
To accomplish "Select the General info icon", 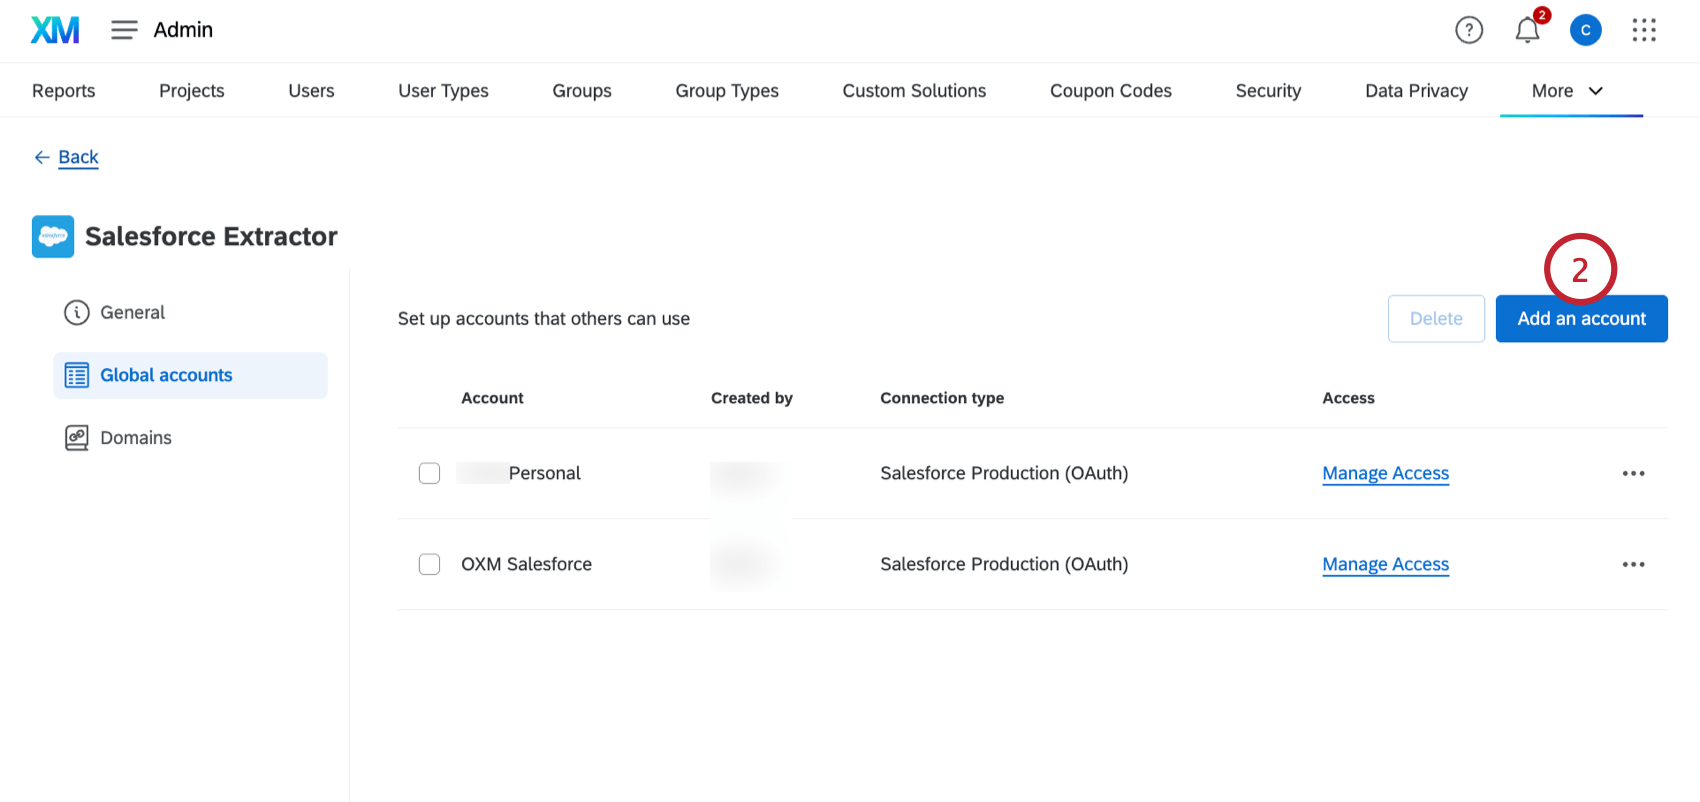I will tap(77, 313).
